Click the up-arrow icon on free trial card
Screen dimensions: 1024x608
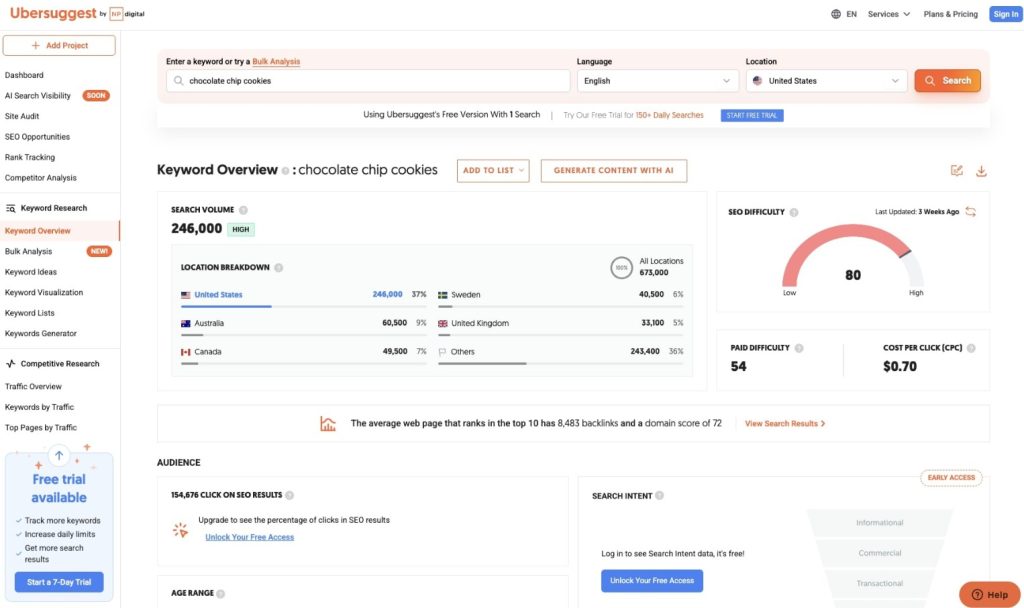point(59,455)
